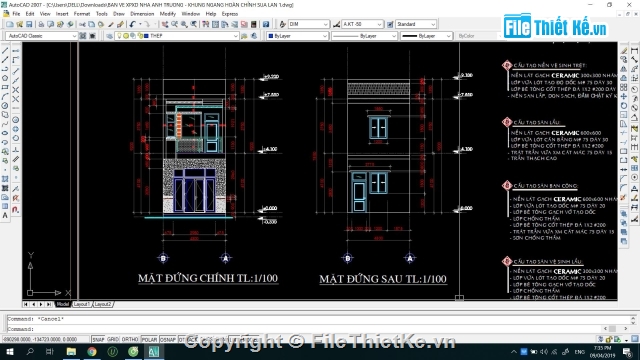Click the coordinate readout in status bar
Image resolution: width=640 pixels, height=360 pixels.
(45, 340)
